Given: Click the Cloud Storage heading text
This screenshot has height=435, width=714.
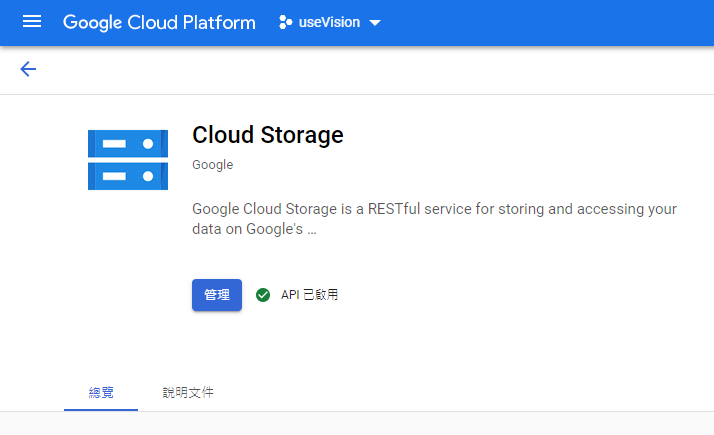Looking at the screenshot, I should pos(268,135).
